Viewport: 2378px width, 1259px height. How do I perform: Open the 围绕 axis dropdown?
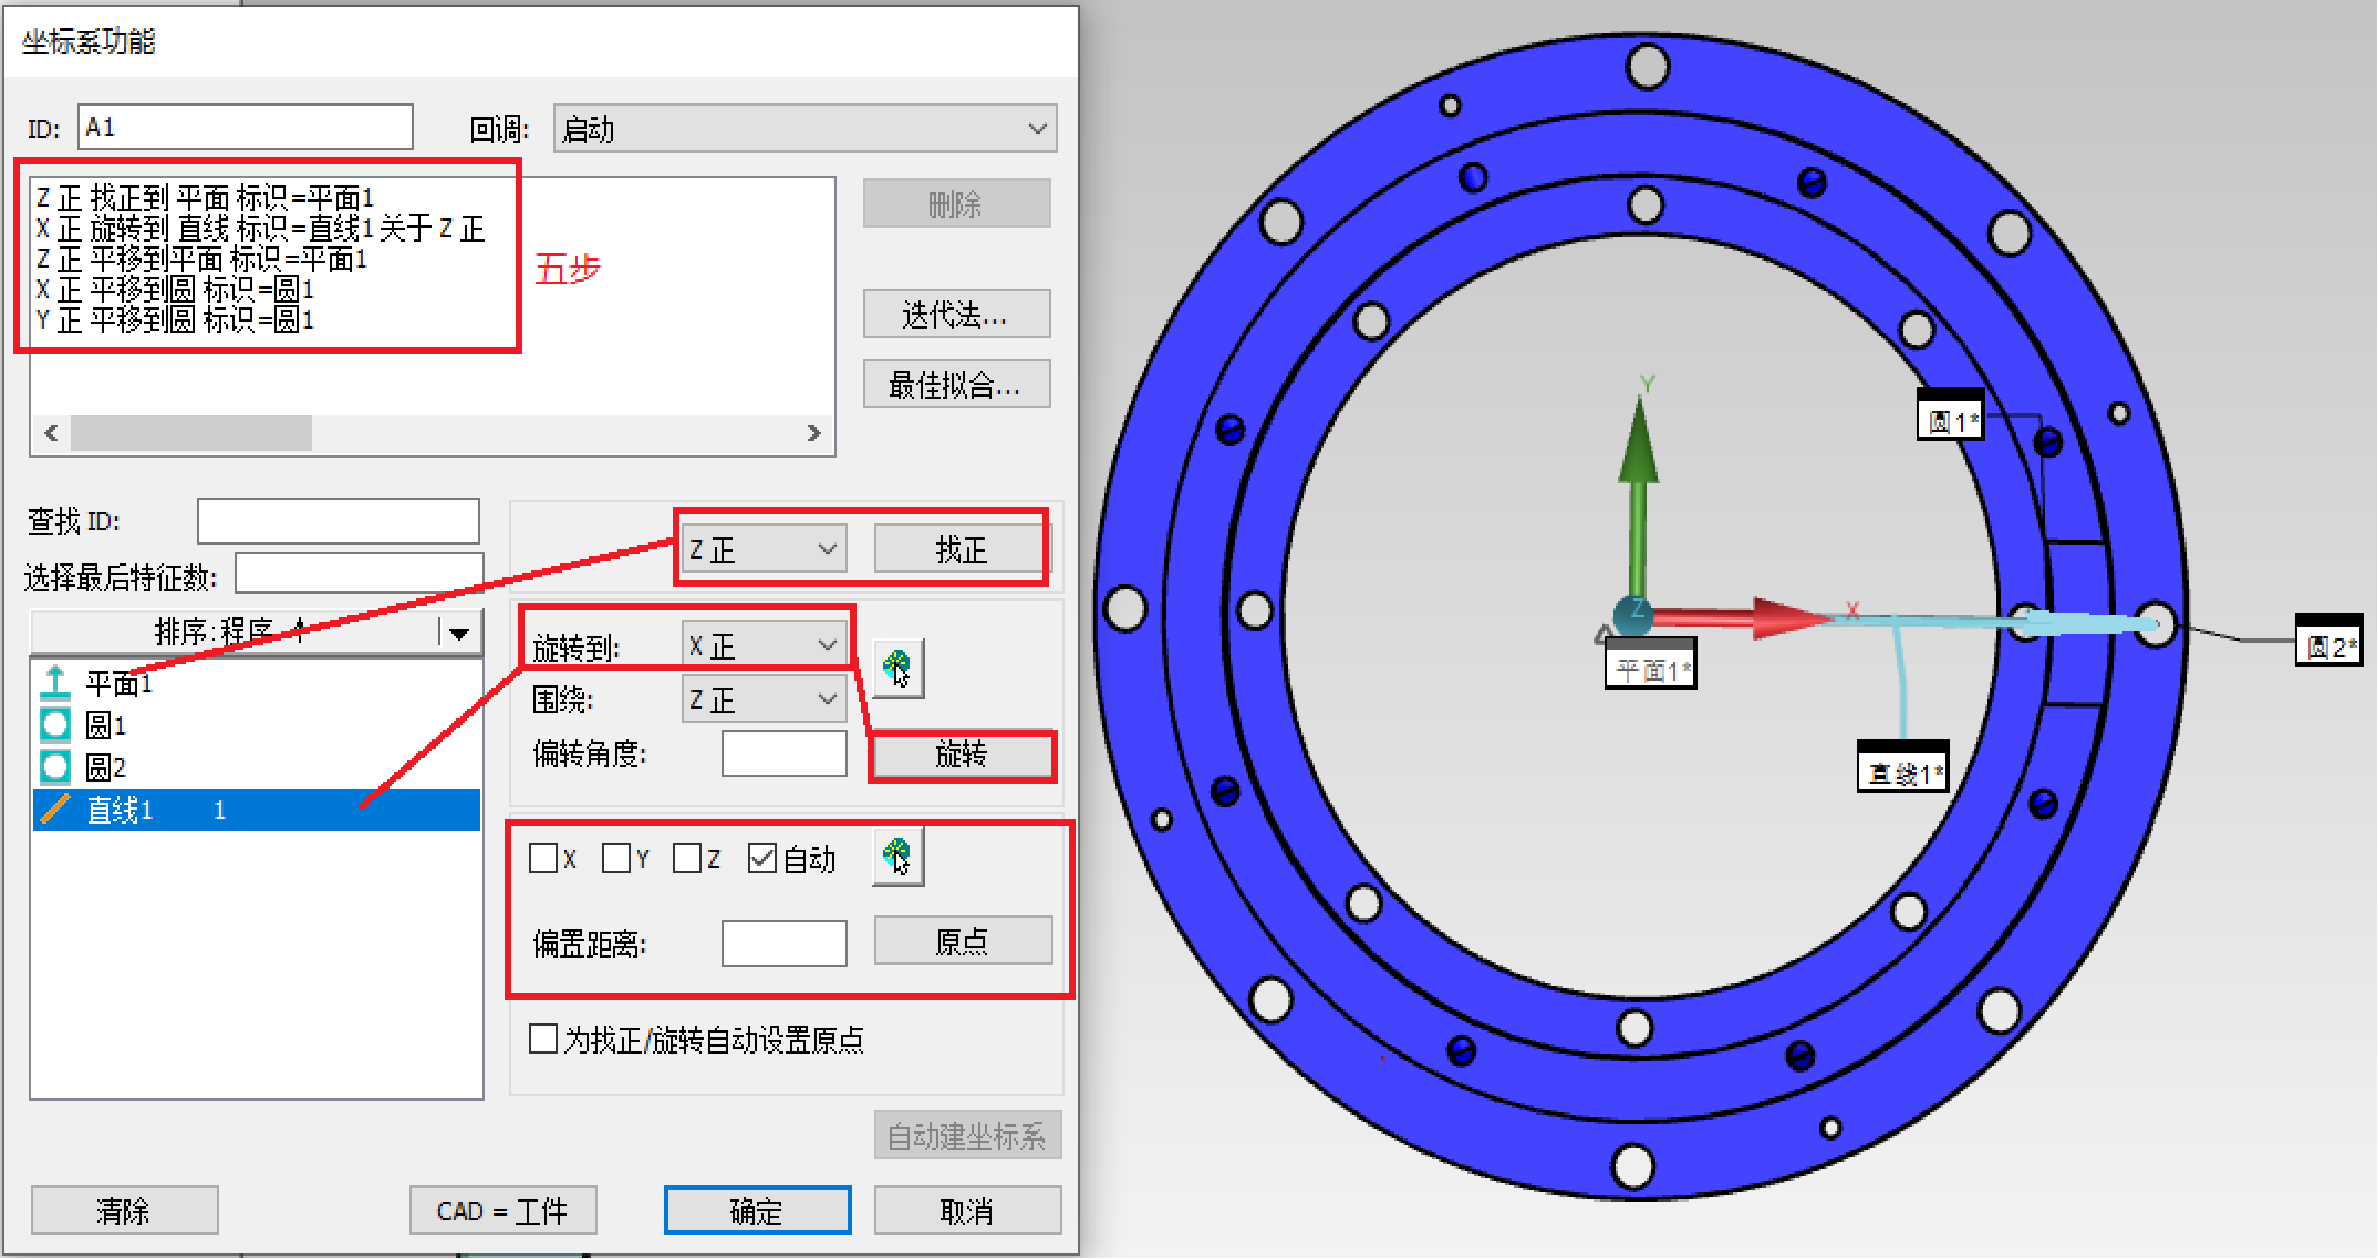point(764,698)
